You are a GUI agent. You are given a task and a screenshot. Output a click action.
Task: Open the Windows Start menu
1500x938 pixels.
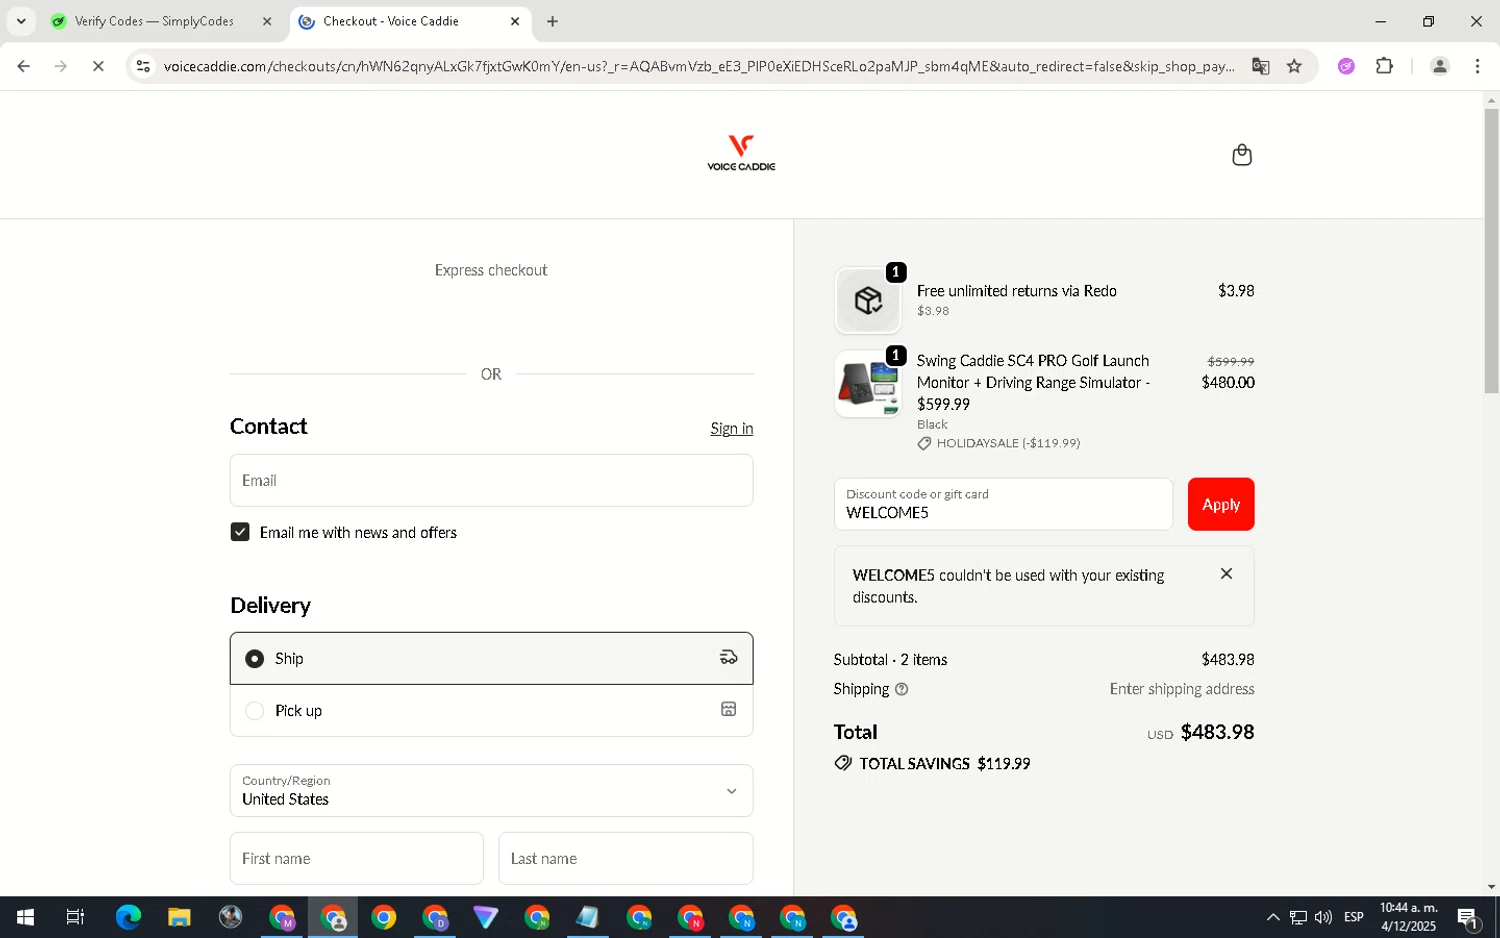point(25,917)
